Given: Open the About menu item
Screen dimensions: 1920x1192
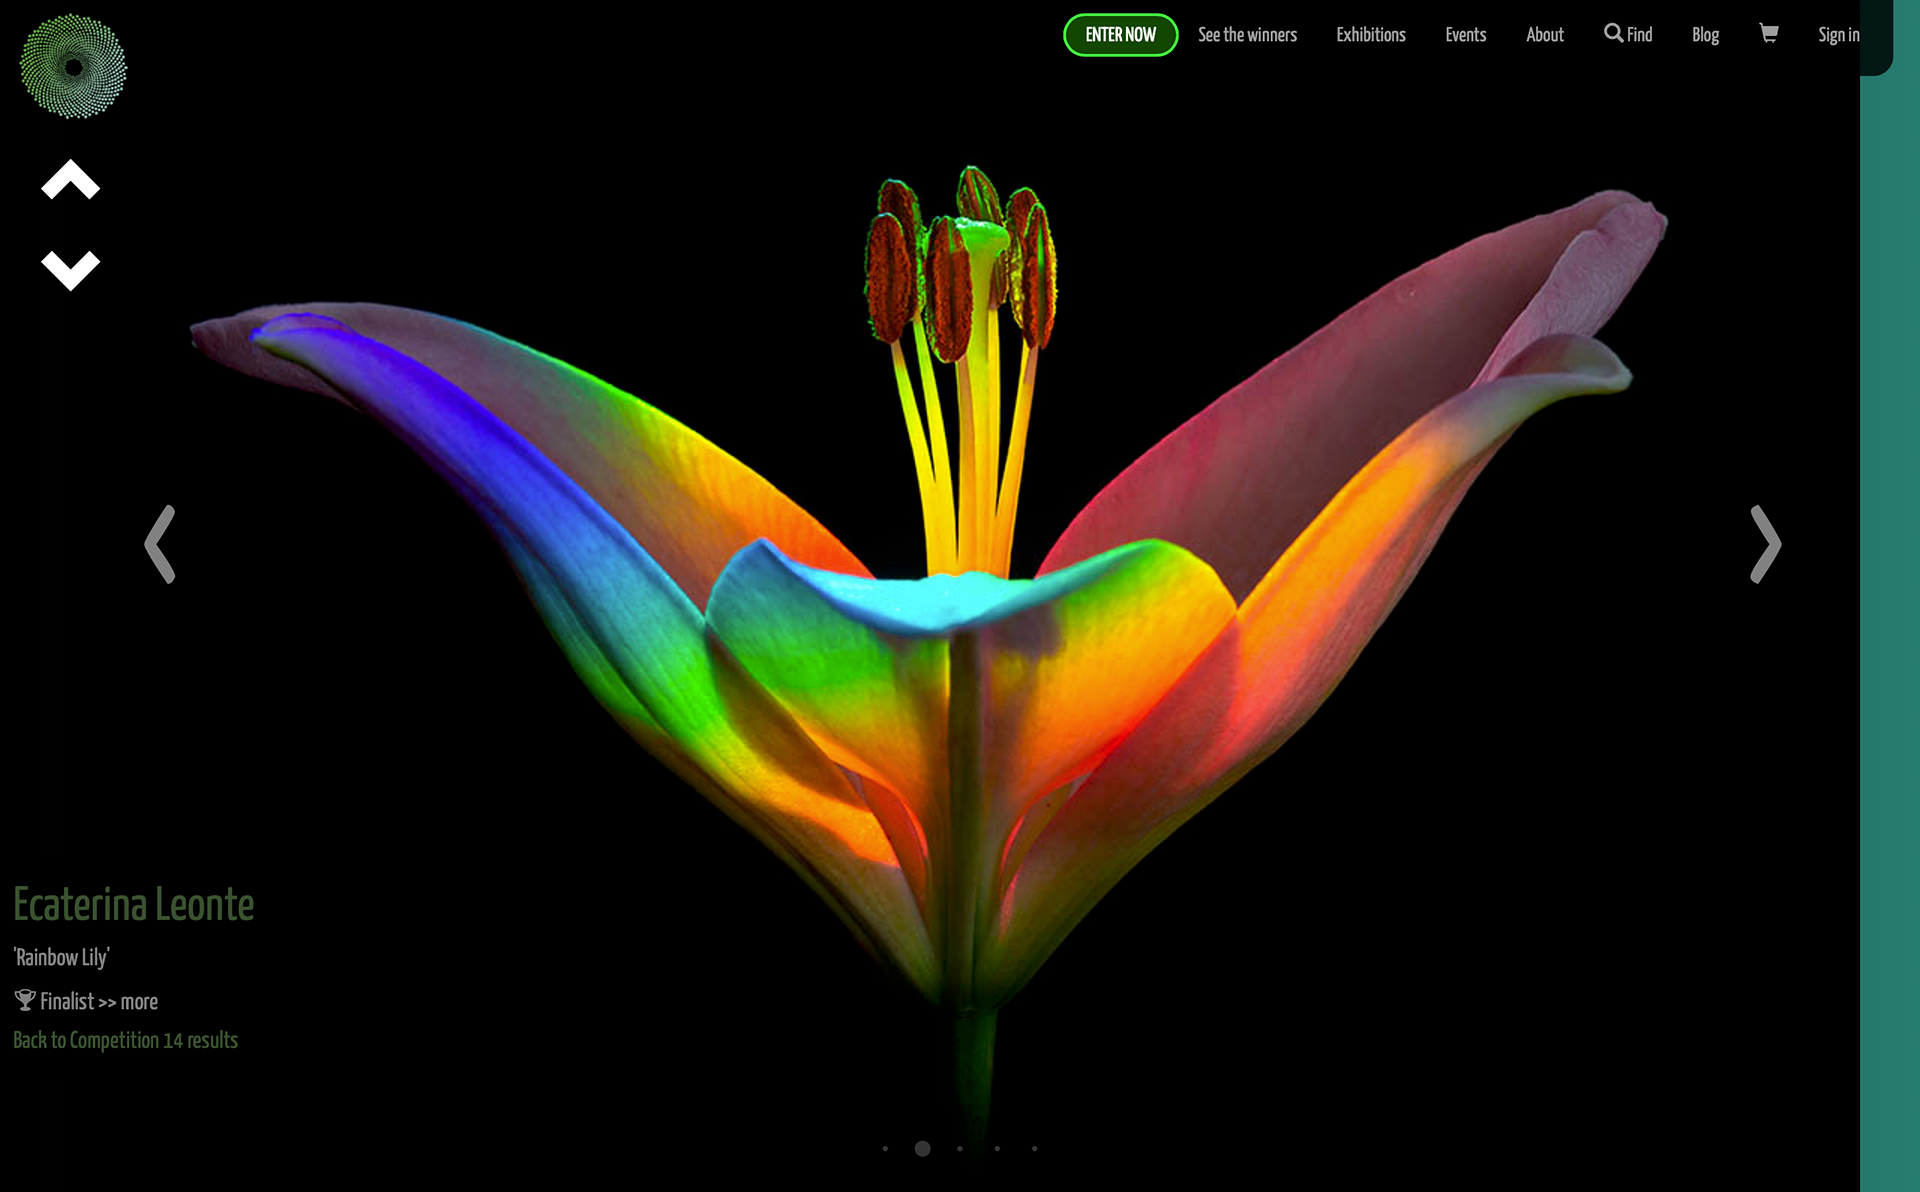Looking at the screenshot, I should click(x=1544, y=35).
